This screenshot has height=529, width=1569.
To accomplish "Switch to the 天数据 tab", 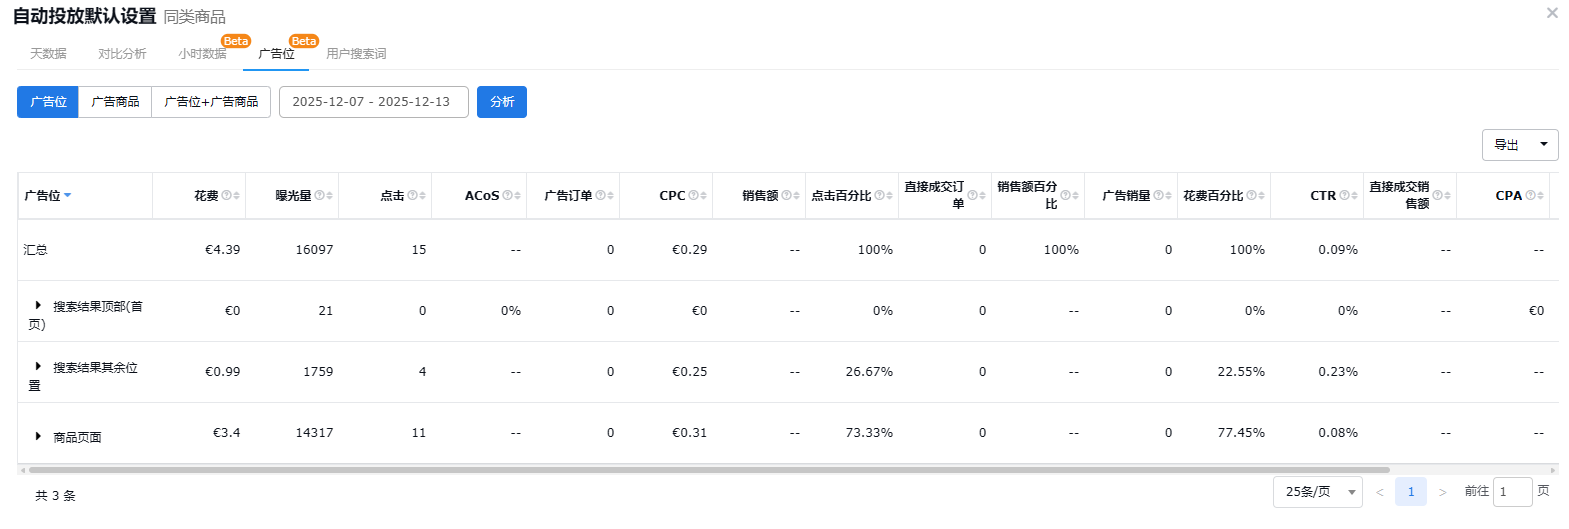I will [x=48, y=54].
